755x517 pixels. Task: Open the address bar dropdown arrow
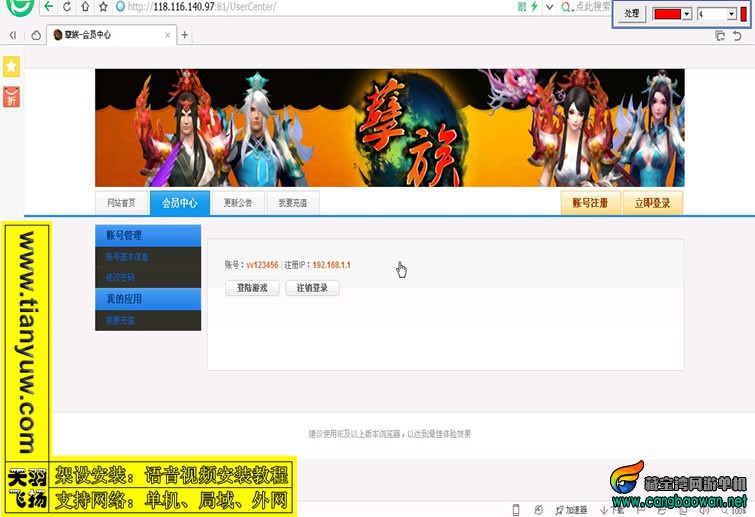(549, 7)
